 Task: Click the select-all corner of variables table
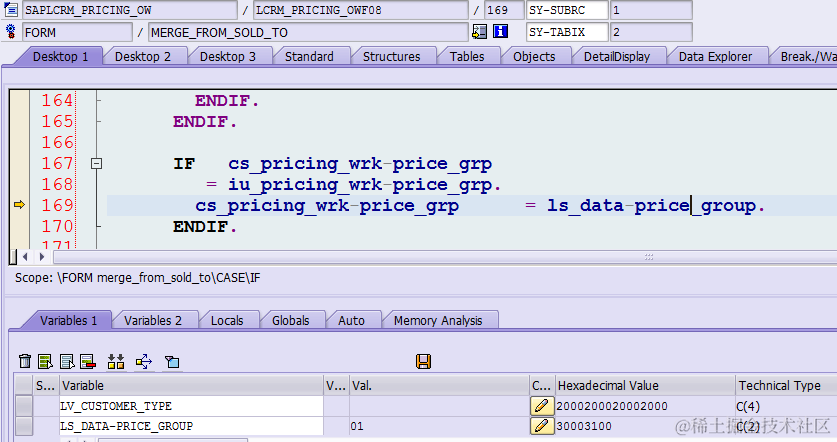coord(23,385)
